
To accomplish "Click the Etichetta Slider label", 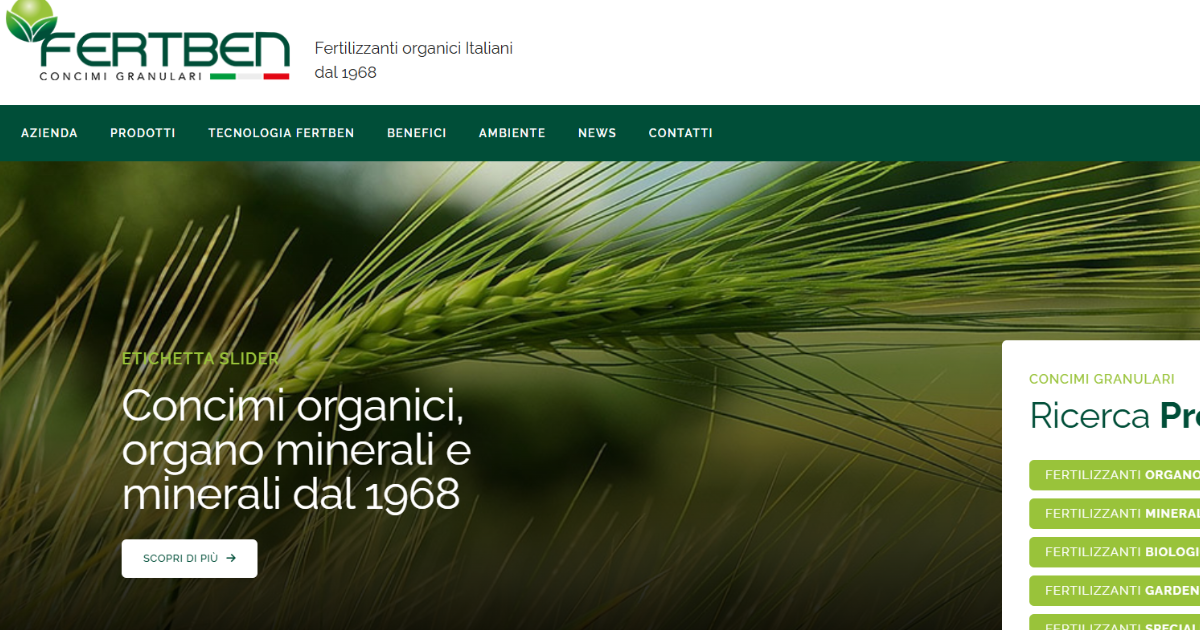I will coord(200,358).
